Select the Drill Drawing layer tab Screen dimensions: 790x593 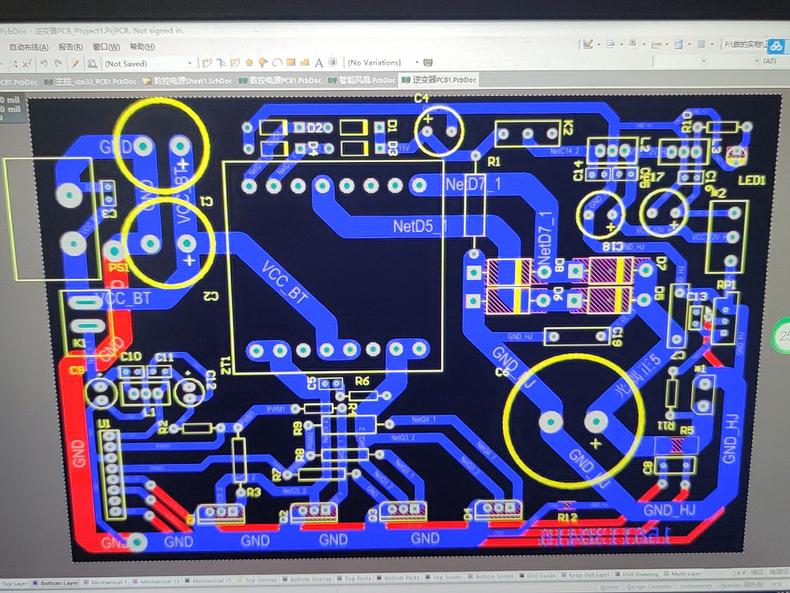point(636,574)
